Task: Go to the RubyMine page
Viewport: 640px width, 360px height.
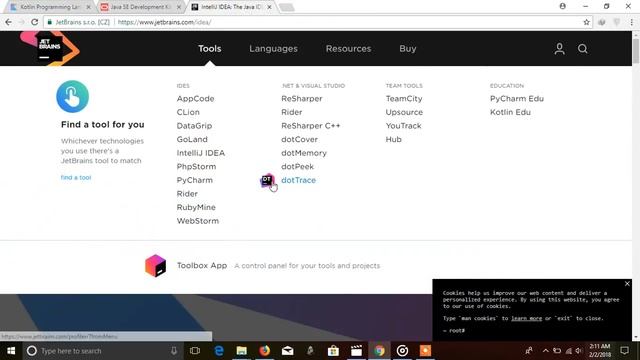Action: coord(196,207)
